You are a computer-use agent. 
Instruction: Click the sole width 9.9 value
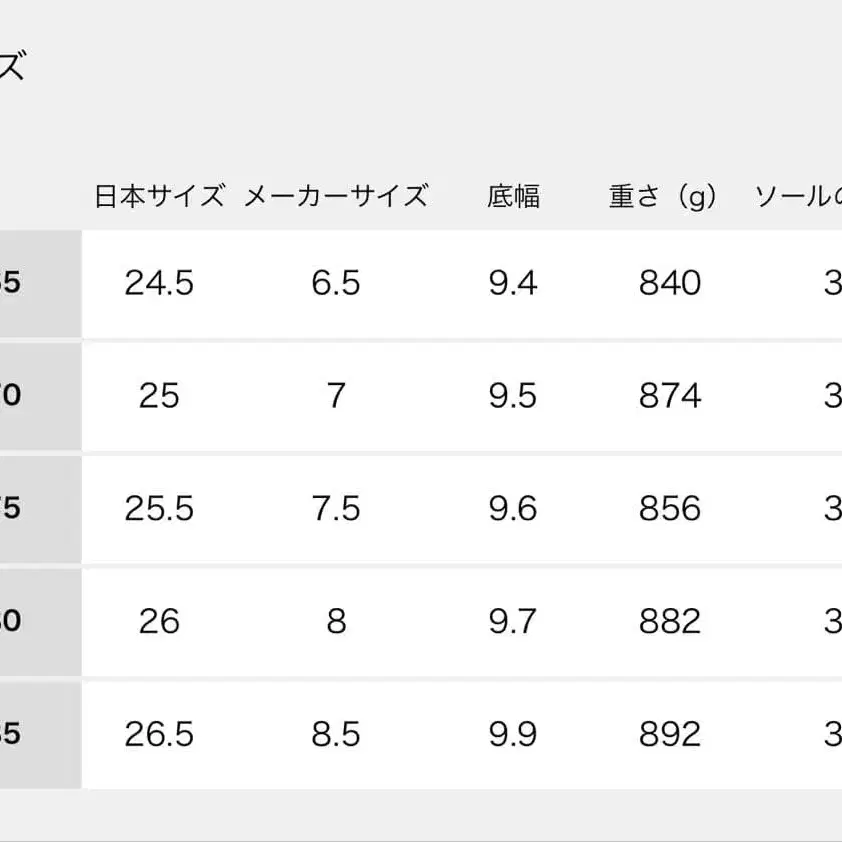coord(513,734)
